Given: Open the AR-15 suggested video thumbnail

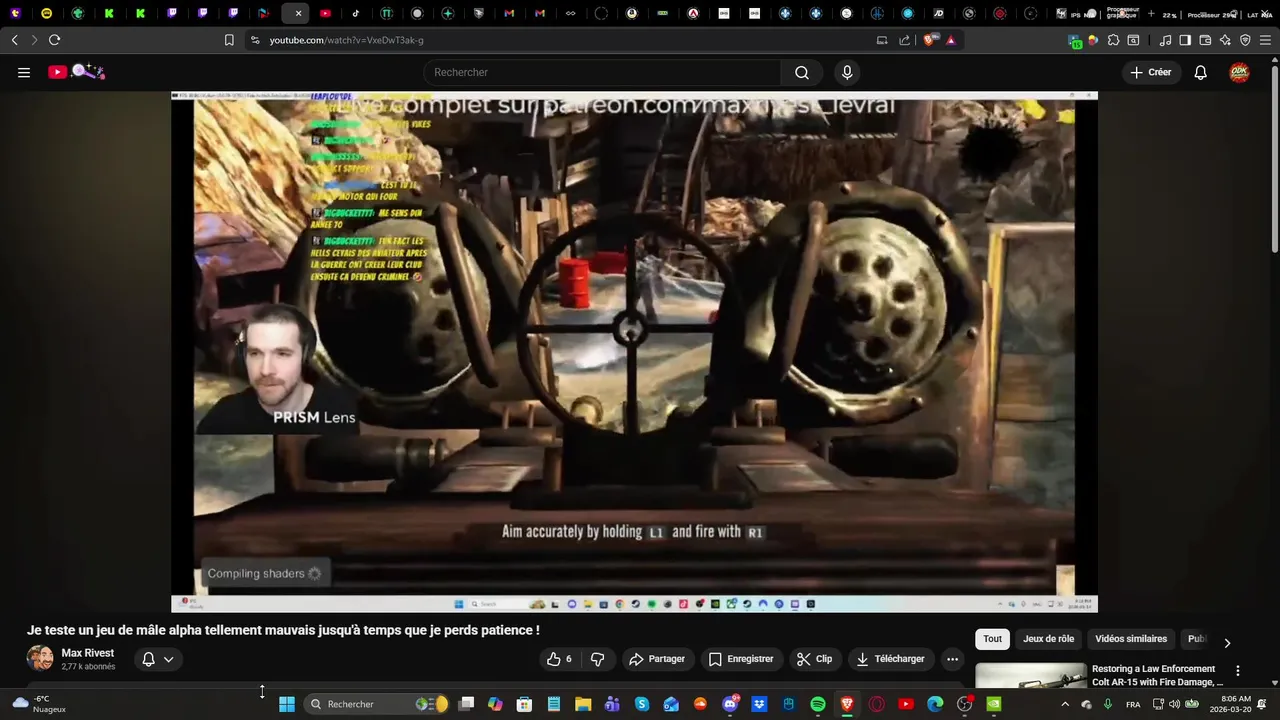Looking at the screenshot, I should [1031, 675].
